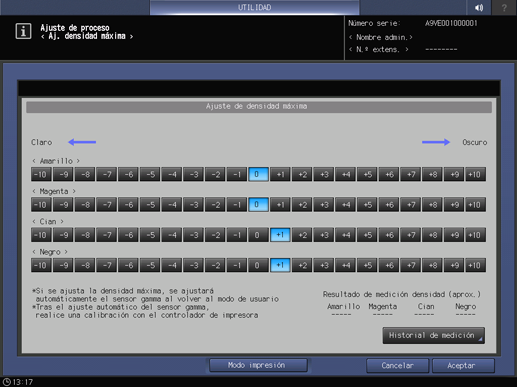Choose Amarillo value -2
The width and height of the screenshot is (517, 387).
click(x=215, y=174)
